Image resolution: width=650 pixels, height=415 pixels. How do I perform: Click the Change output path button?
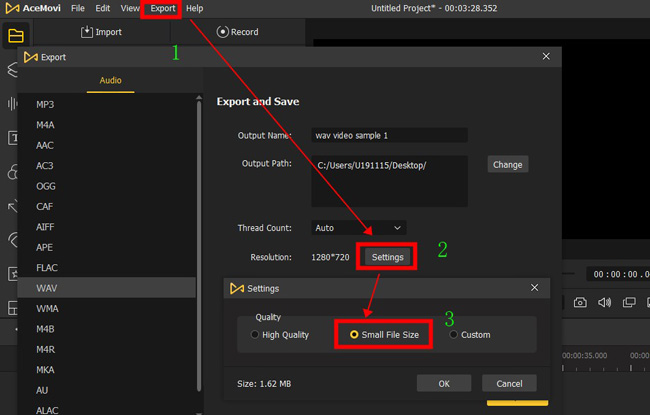508,165
